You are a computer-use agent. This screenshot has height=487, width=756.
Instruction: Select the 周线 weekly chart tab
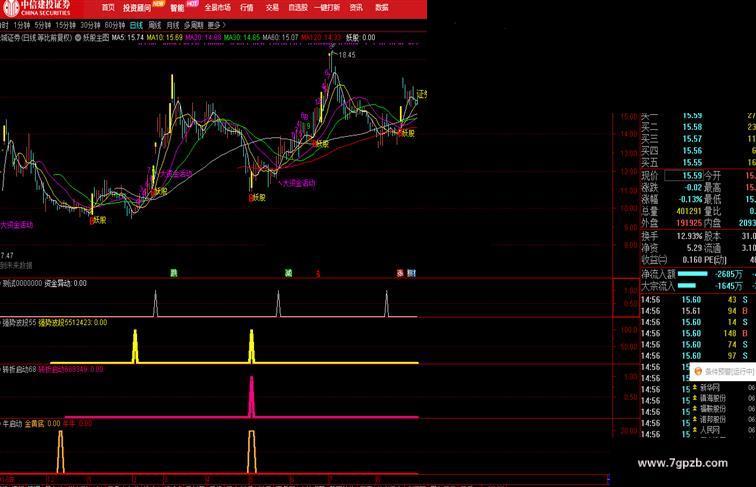155,25
